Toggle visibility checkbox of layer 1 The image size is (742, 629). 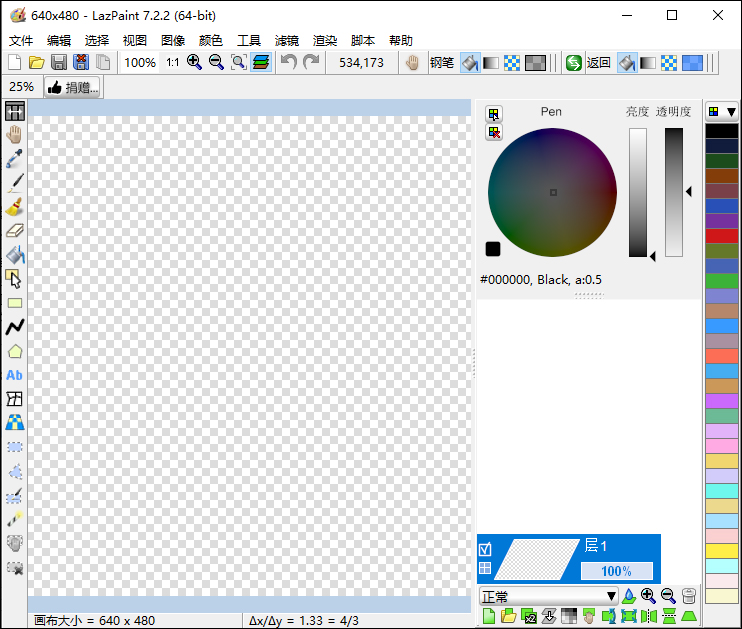point(485,549)
